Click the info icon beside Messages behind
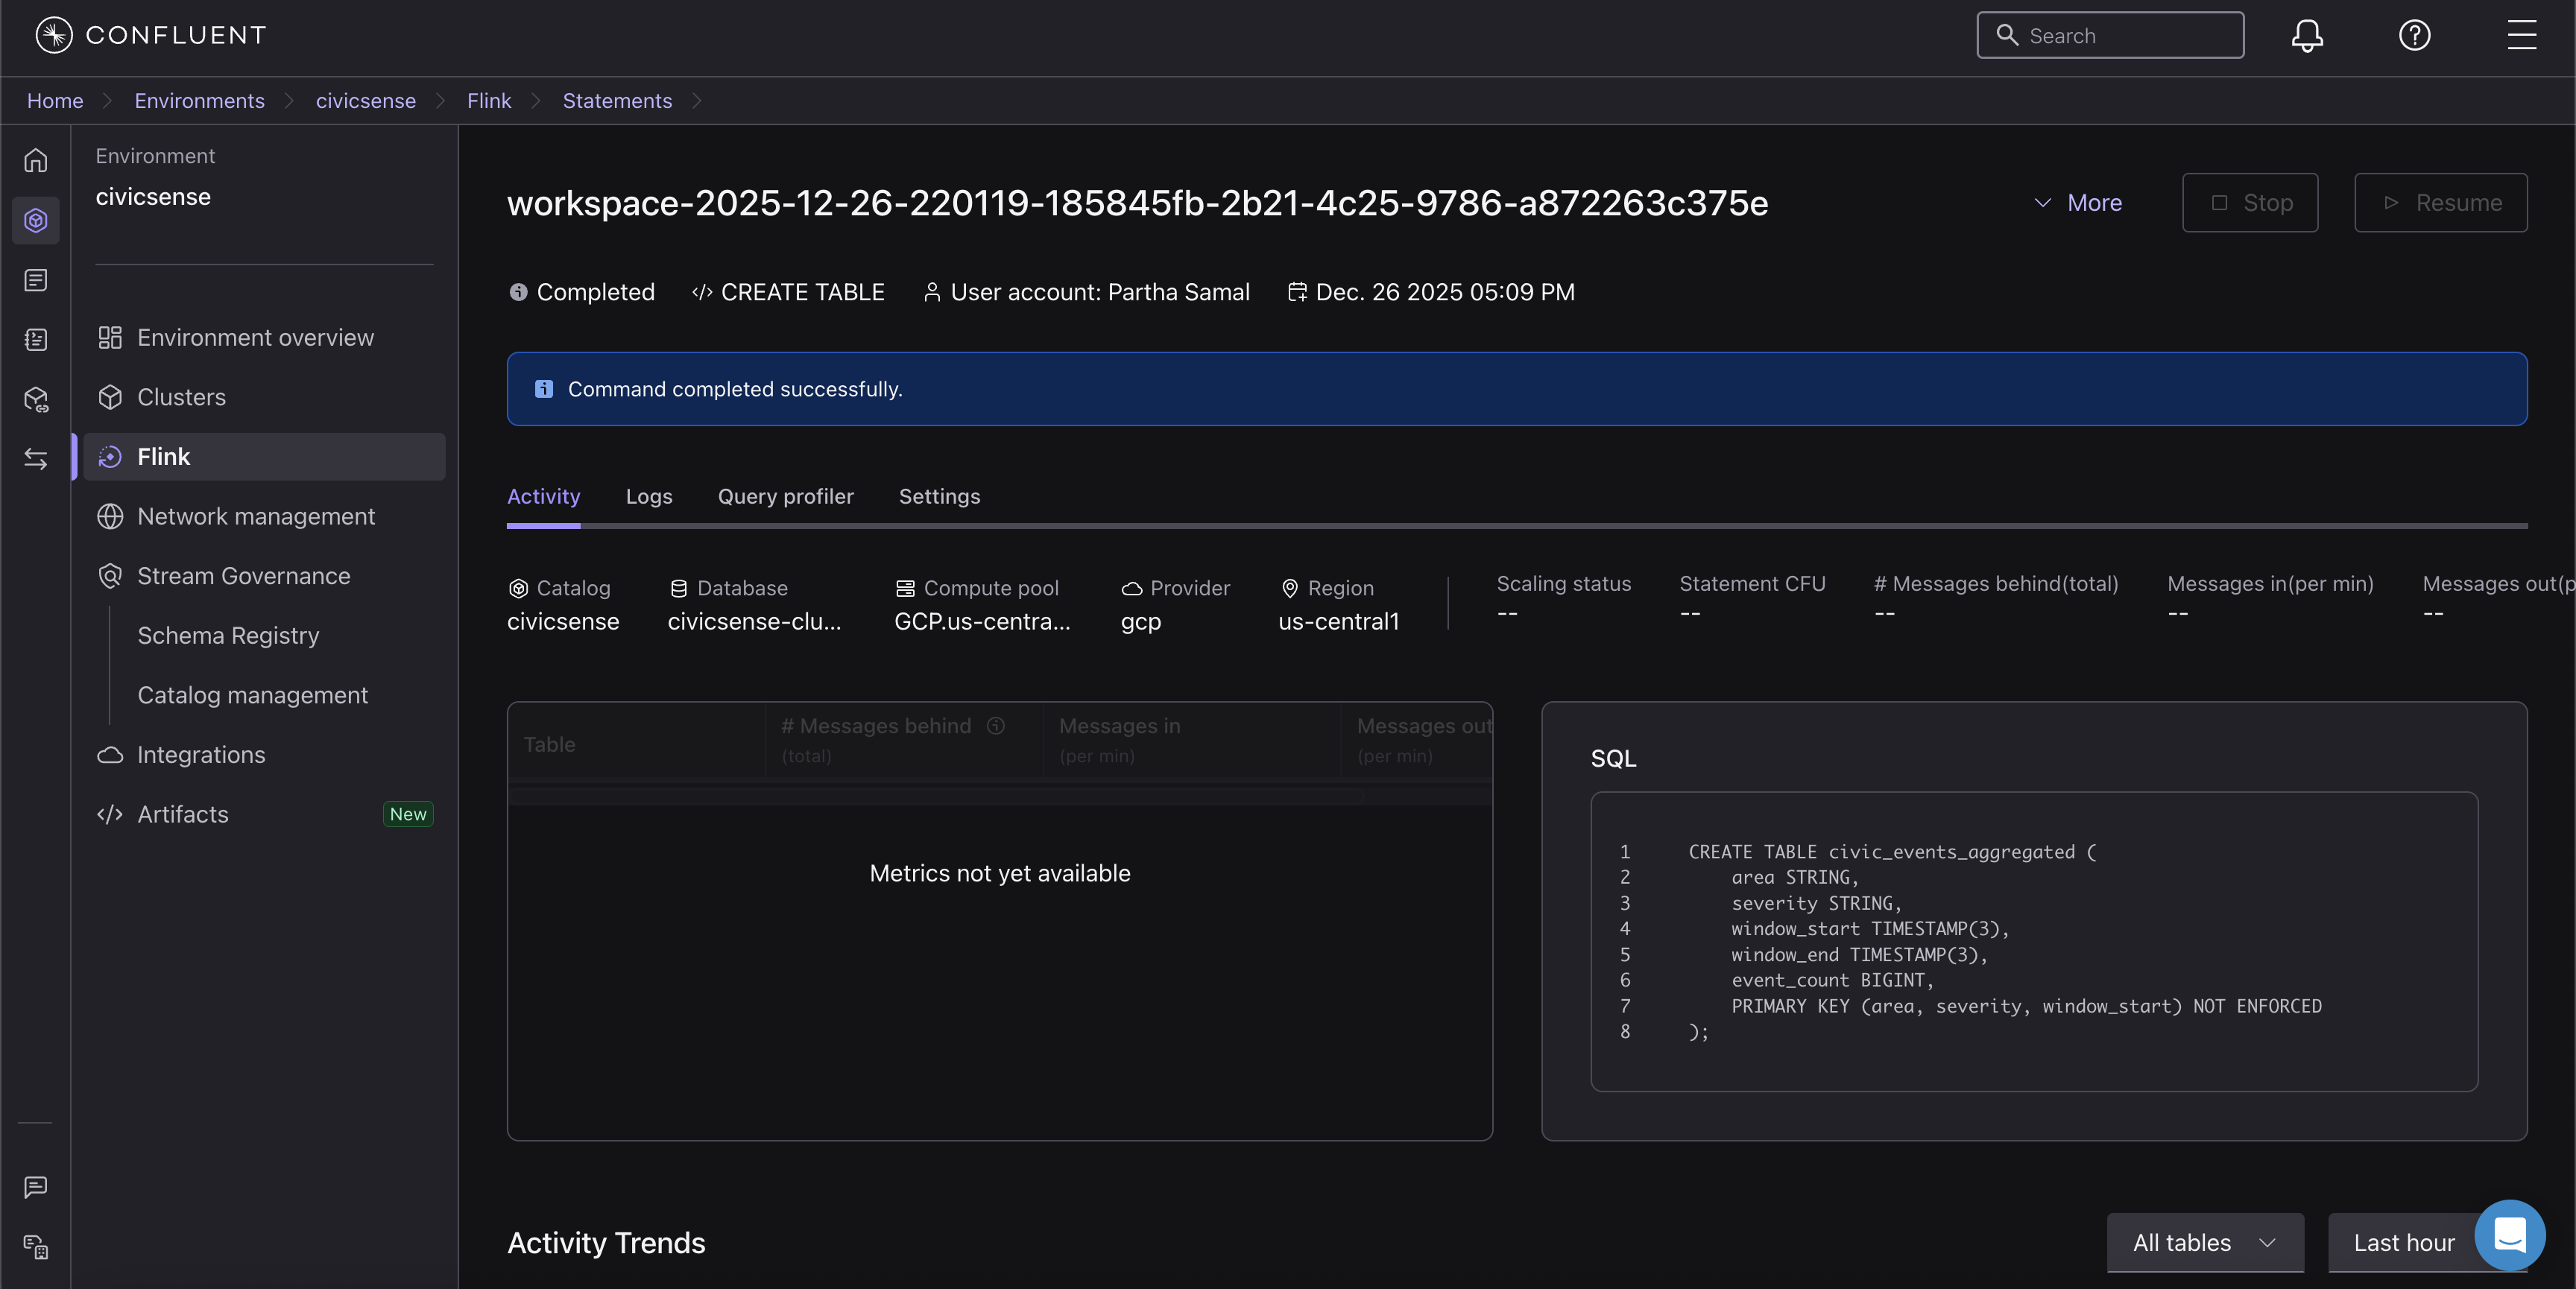Screen dimensions: 2576x1289 (996, 726)
